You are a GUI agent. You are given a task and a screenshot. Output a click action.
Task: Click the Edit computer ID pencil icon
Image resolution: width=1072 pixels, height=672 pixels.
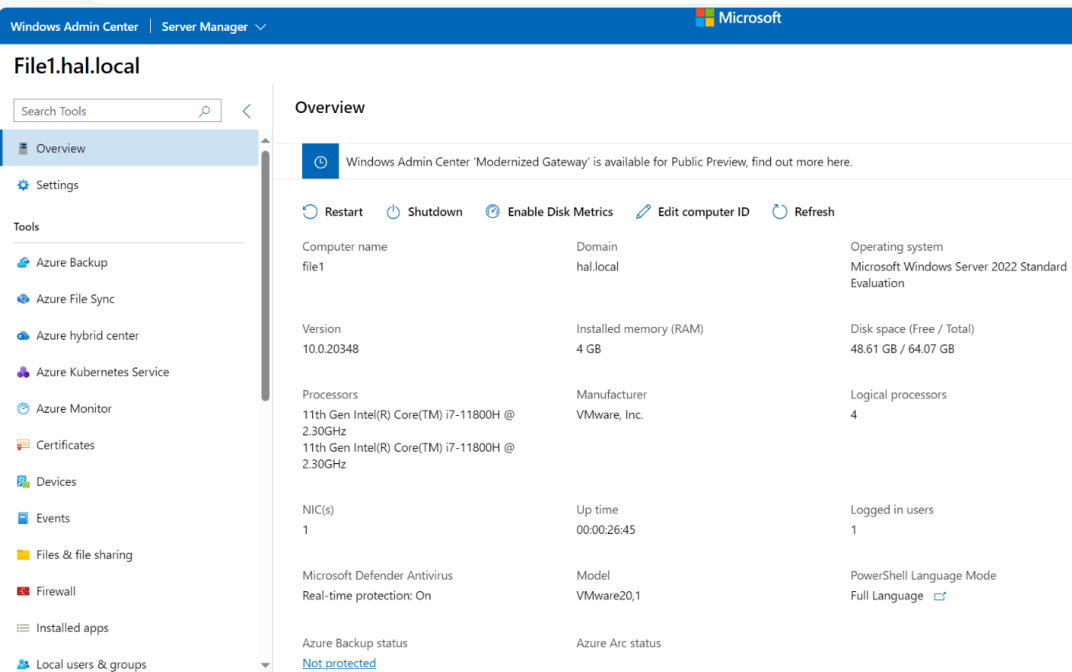point(643,212)
